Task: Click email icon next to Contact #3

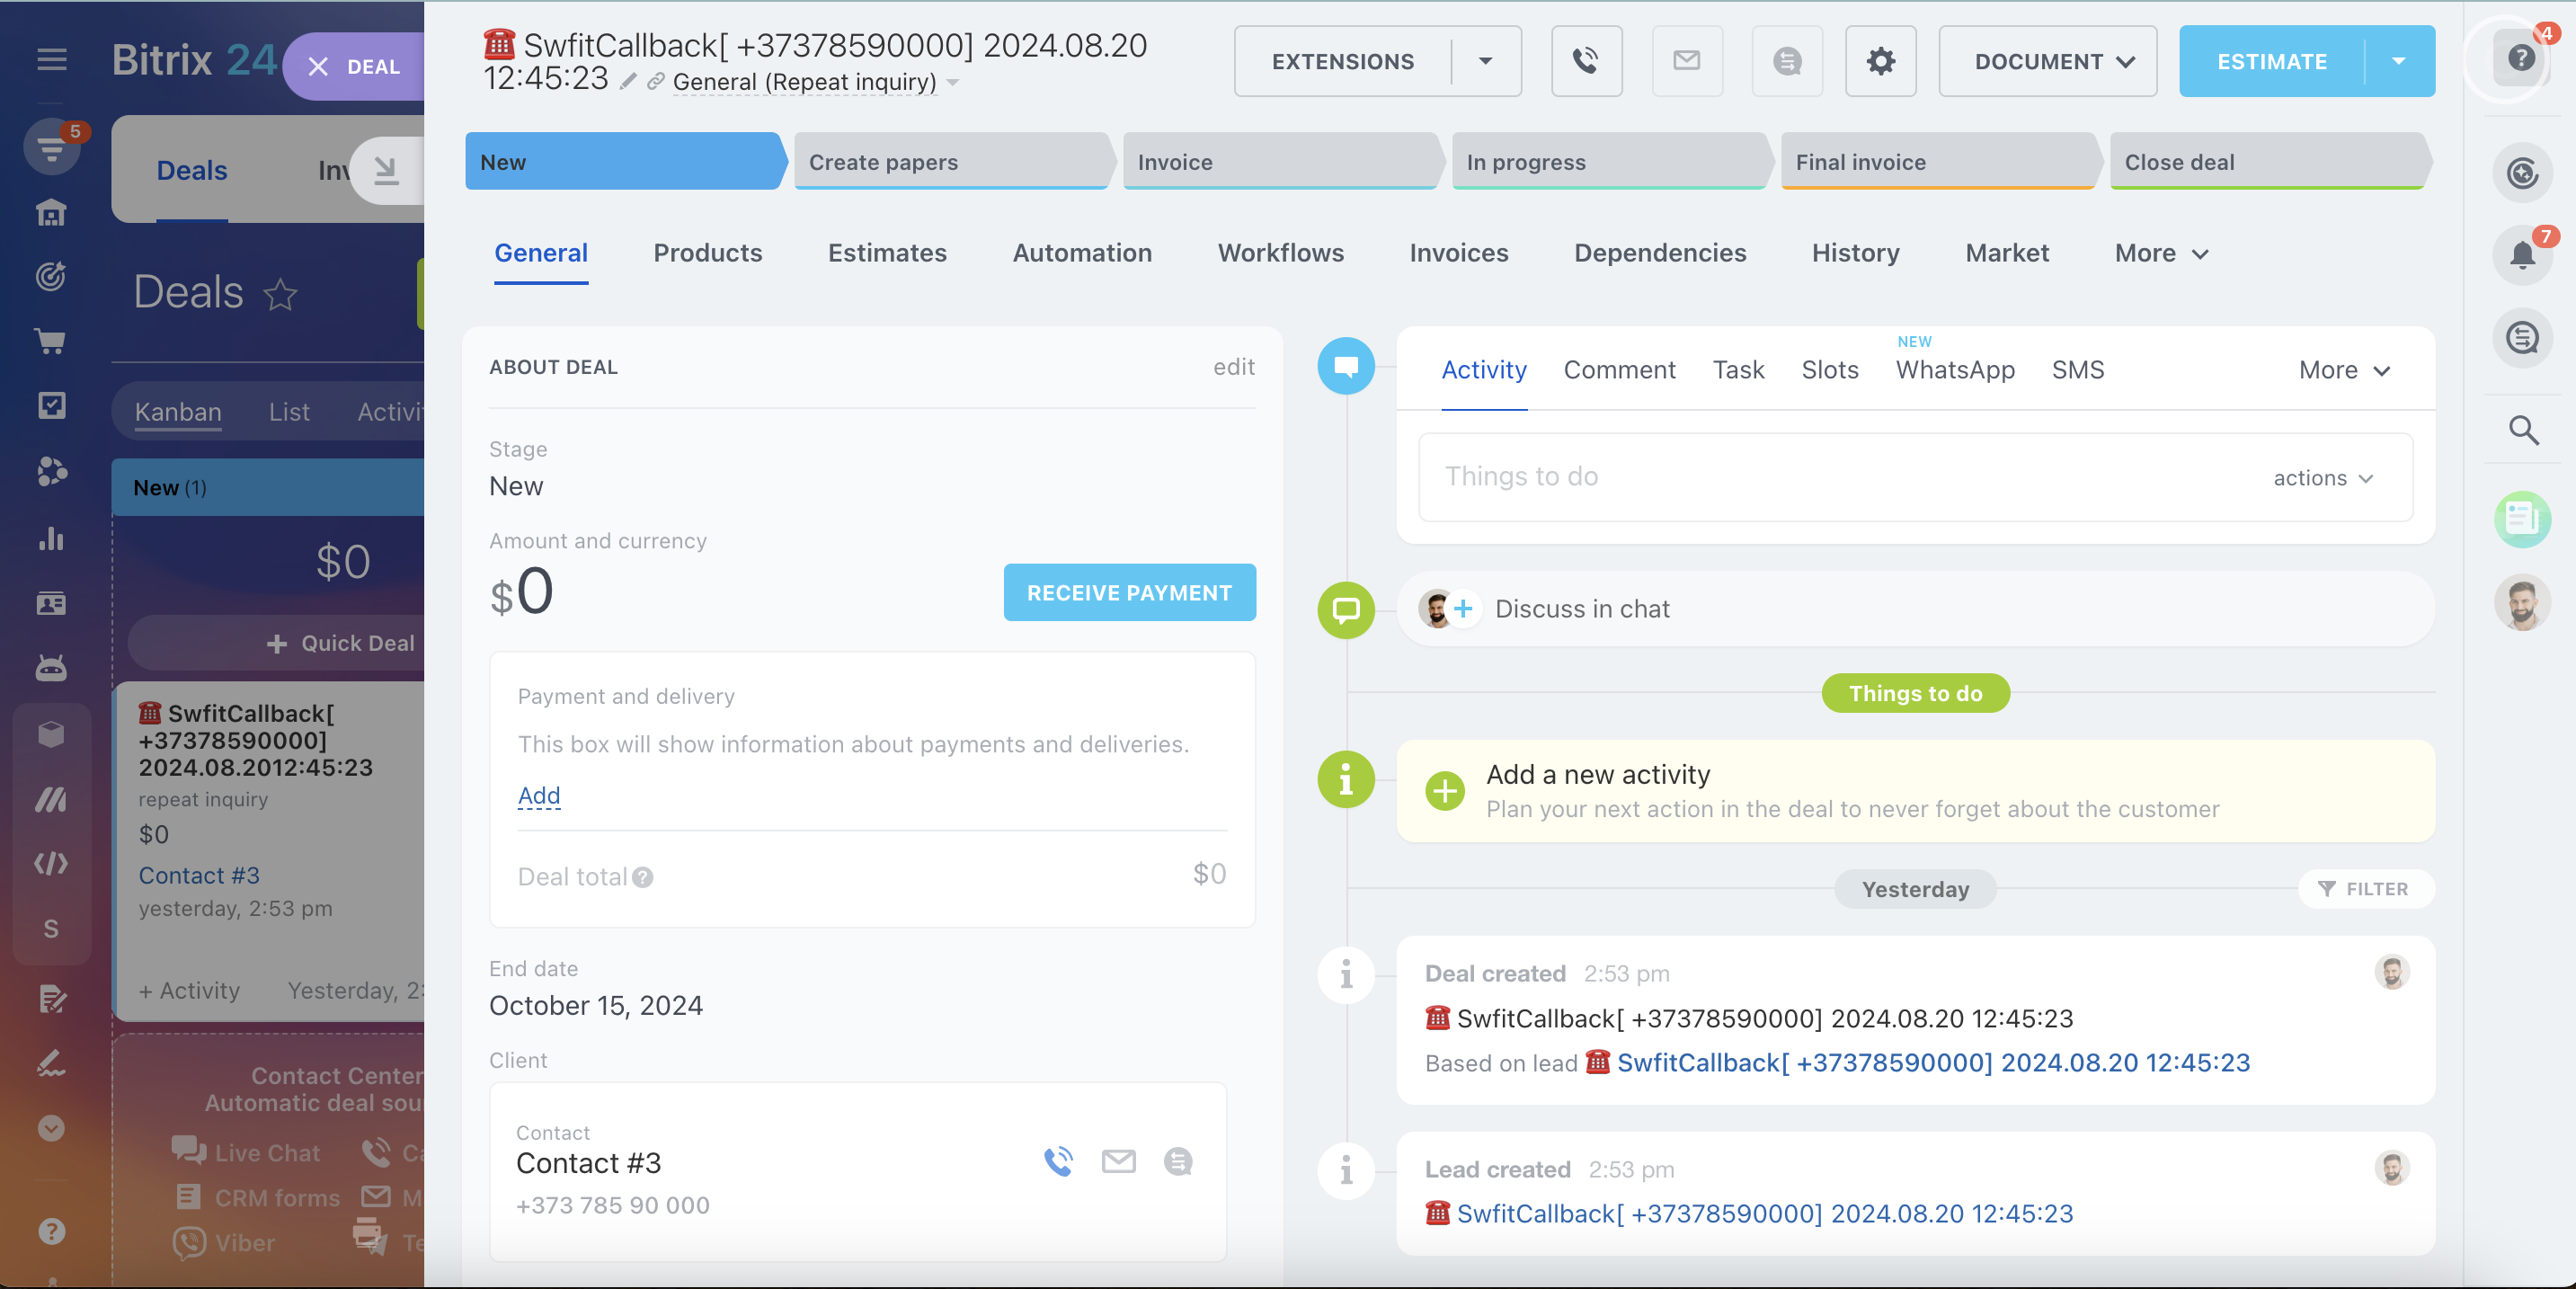Action: 1118,1161
